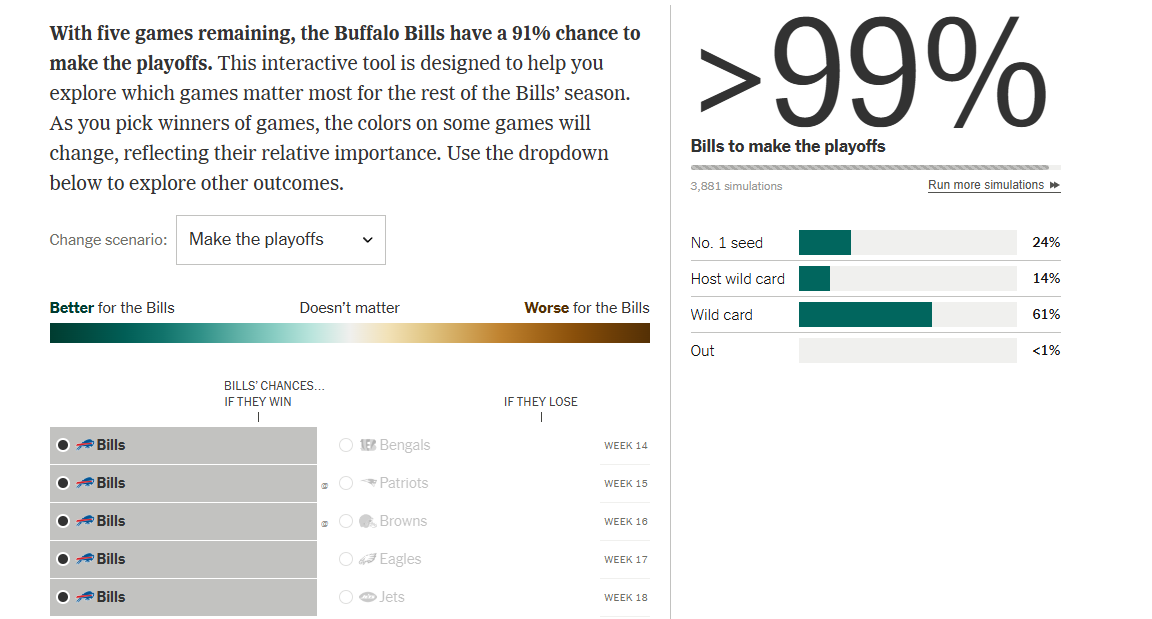Viewport: 1152px width, 619px height.
Task: Click the chevron on Make the playoffs dropdown
Action: point(367,240)
